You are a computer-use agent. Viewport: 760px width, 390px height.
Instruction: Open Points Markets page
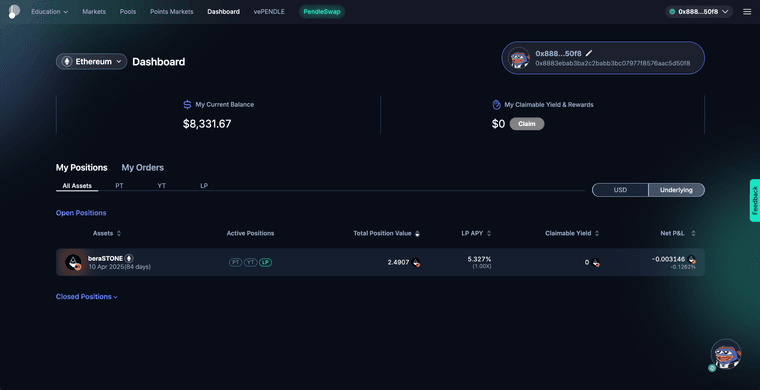172,12
